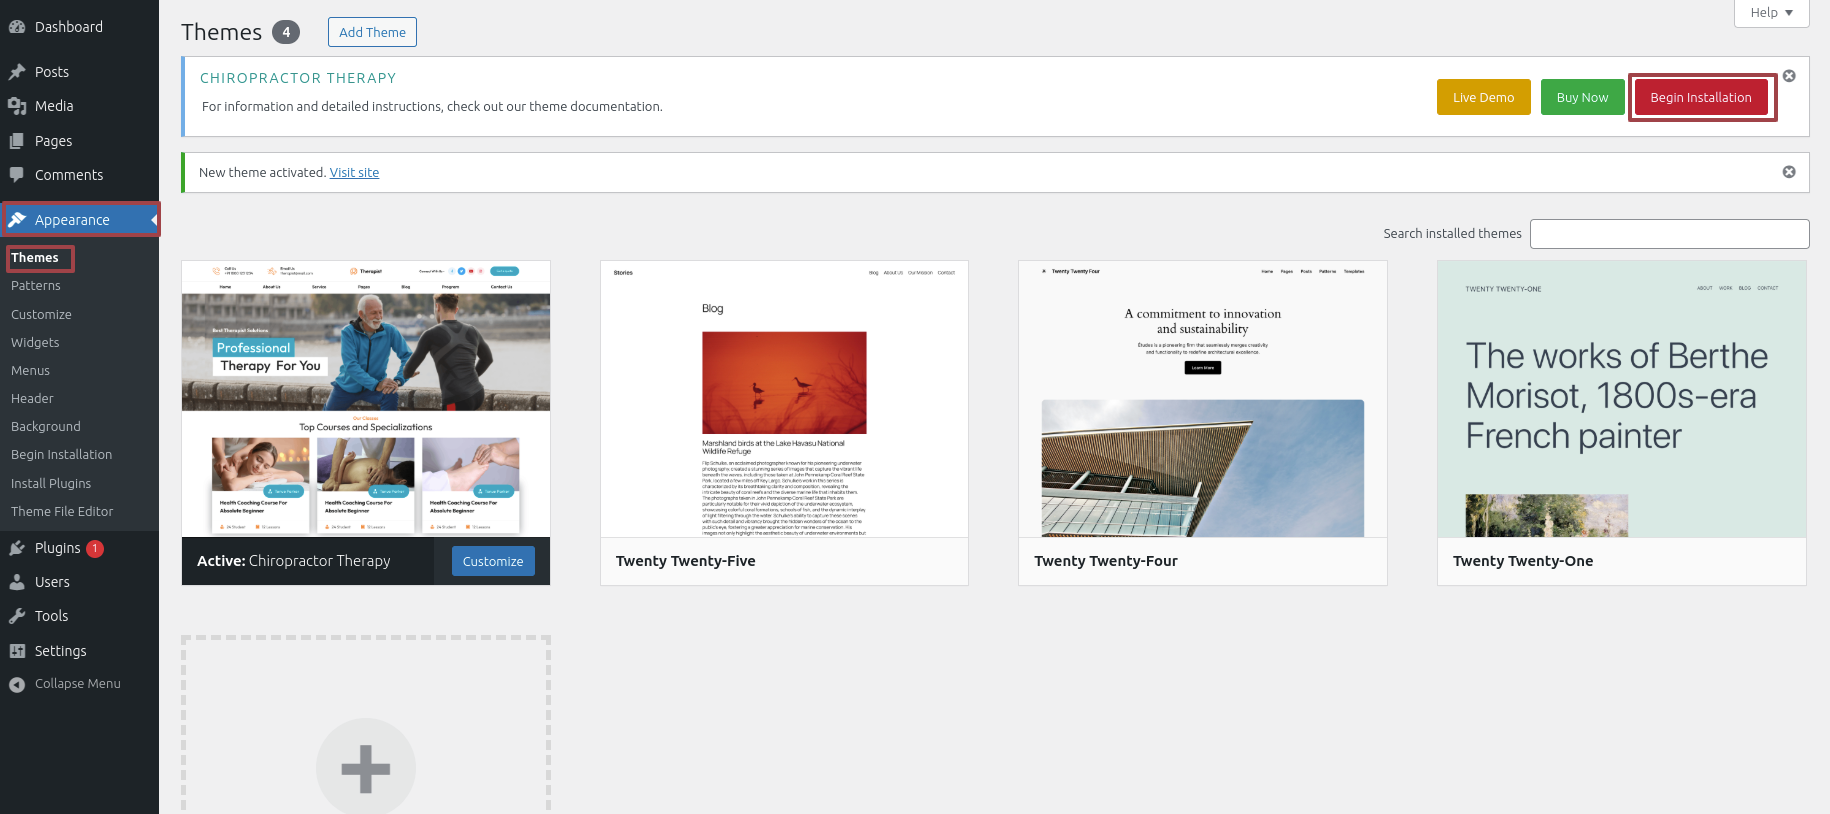1830x814 pixels.
Task: Open the Media menu
Action: point(79,106)
